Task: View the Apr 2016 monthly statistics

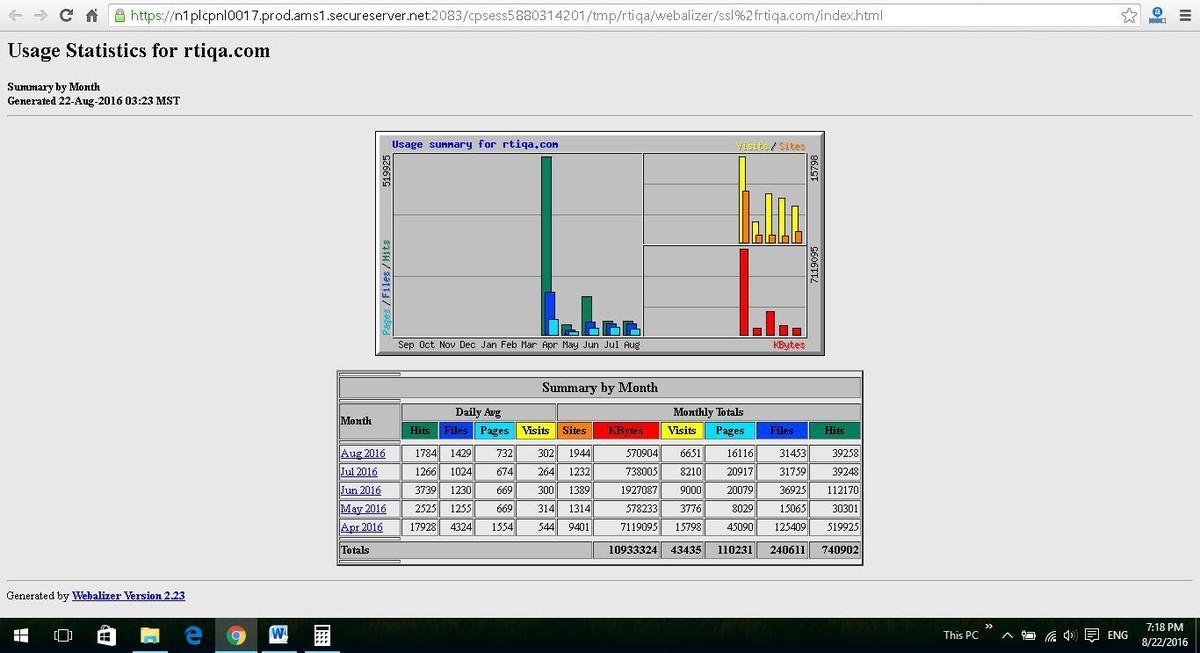Action: [x=362, y=527]
